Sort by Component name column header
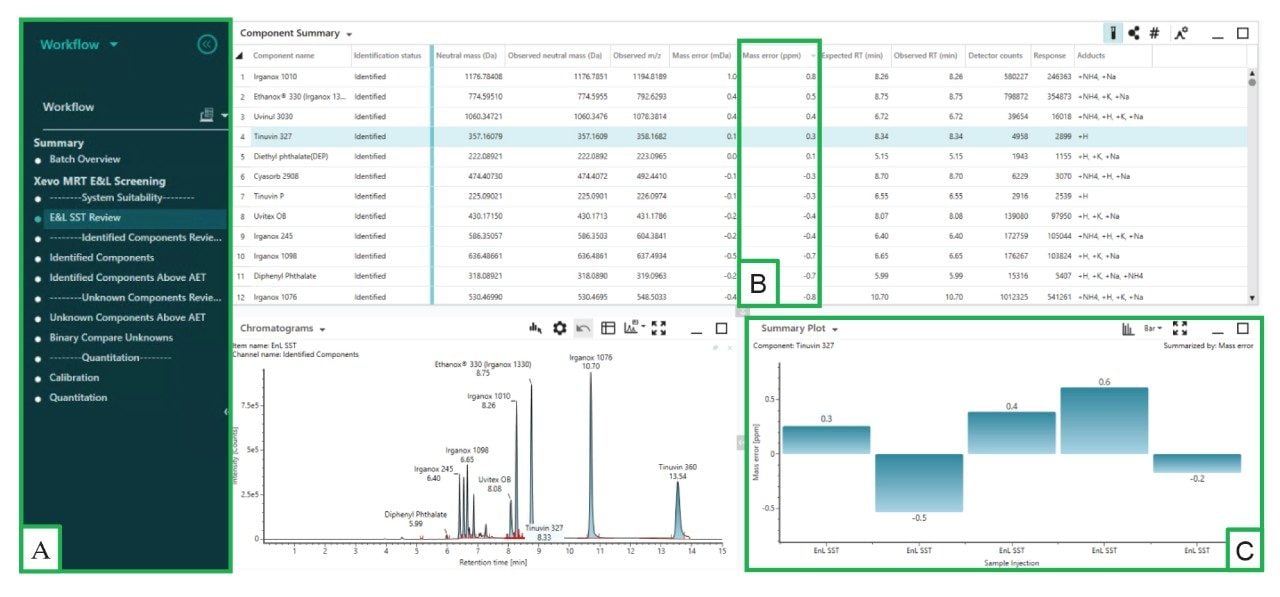Screen dimensions: 1280x597 (x=283, y=56)
